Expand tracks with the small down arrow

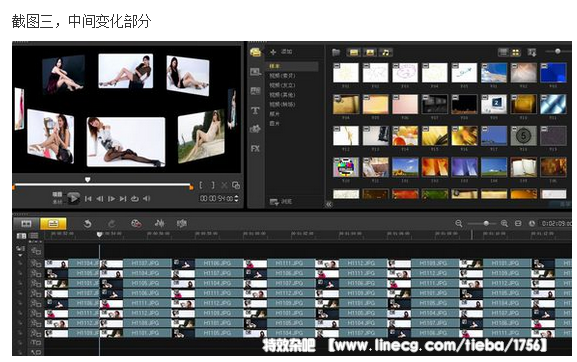(20, 255)
